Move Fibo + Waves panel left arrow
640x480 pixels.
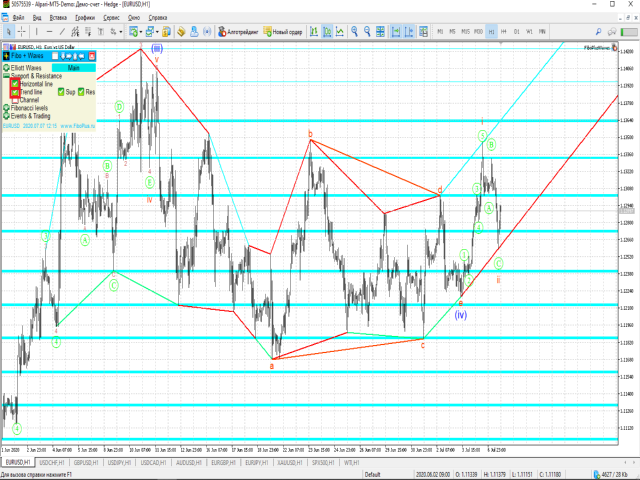coord(82,56)
